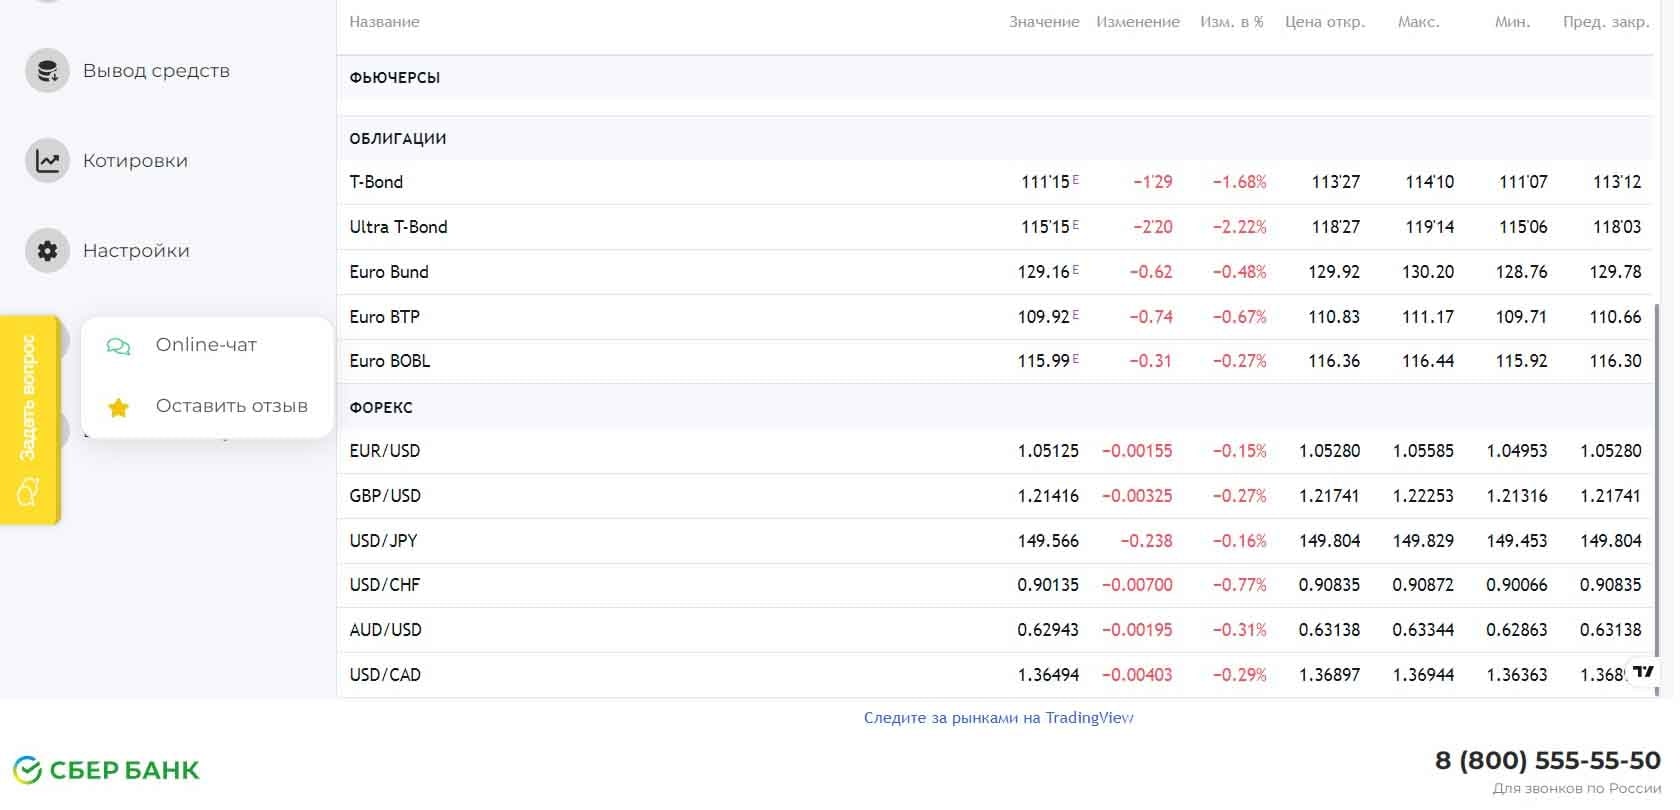Click the TradingView logo badge
Viewport: 1680px width, 810px height.
point(1643,672)
